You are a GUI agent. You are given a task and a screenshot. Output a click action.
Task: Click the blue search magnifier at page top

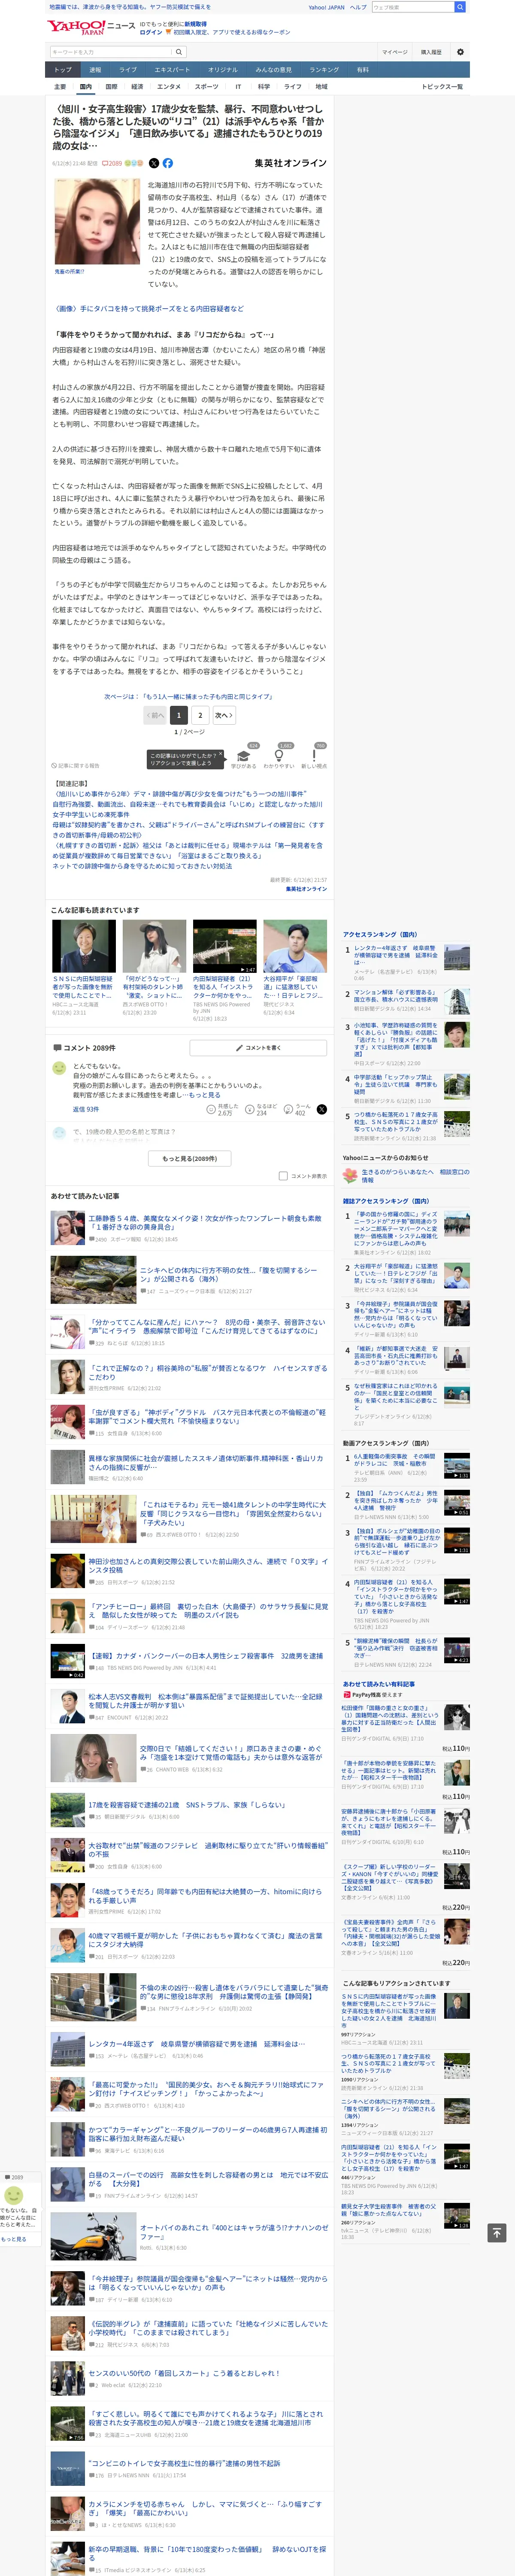[460, 7]
